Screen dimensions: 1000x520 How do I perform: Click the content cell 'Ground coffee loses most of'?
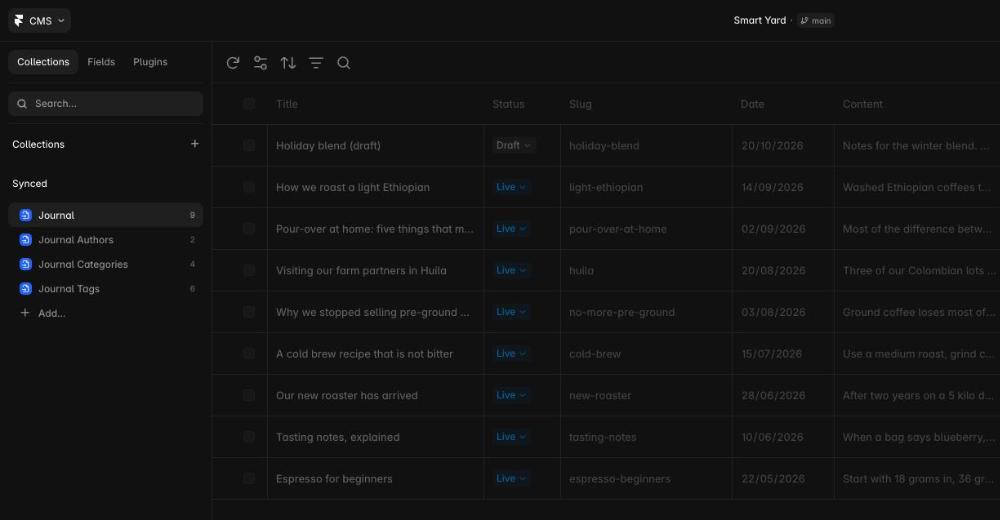pyautogui.click(x=919, y=312)
